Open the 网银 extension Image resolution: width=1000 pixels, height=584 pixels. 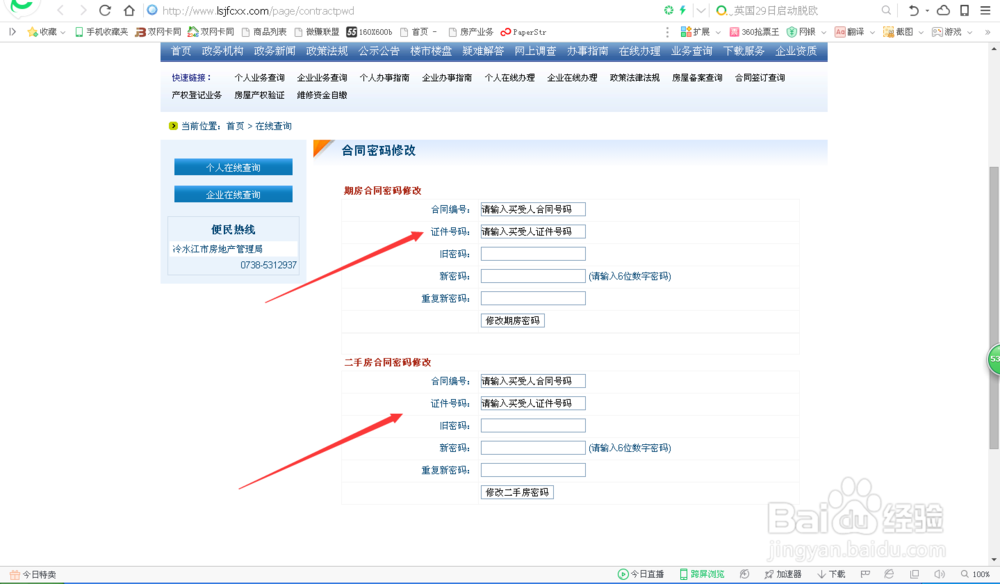click(x=801, y=32)
